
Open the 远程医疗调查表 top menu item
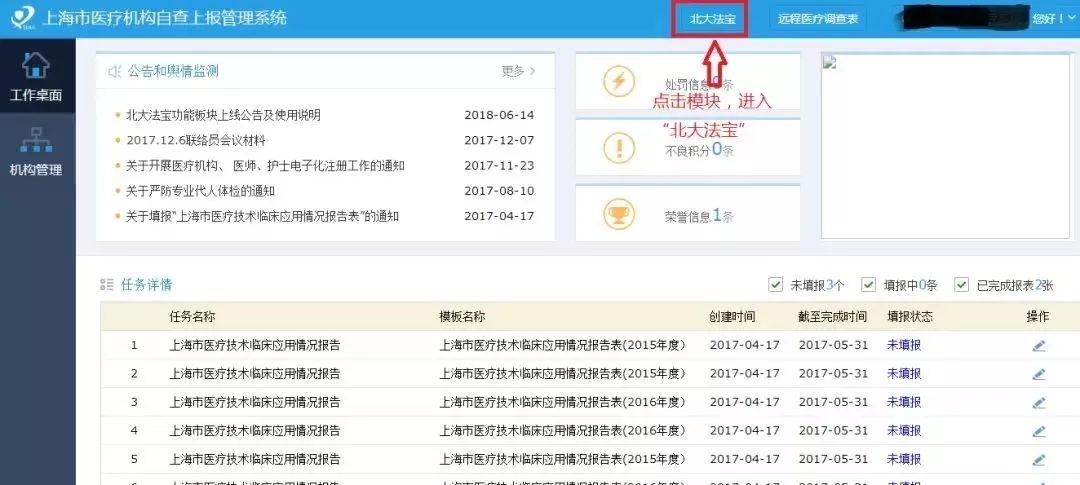817,19
